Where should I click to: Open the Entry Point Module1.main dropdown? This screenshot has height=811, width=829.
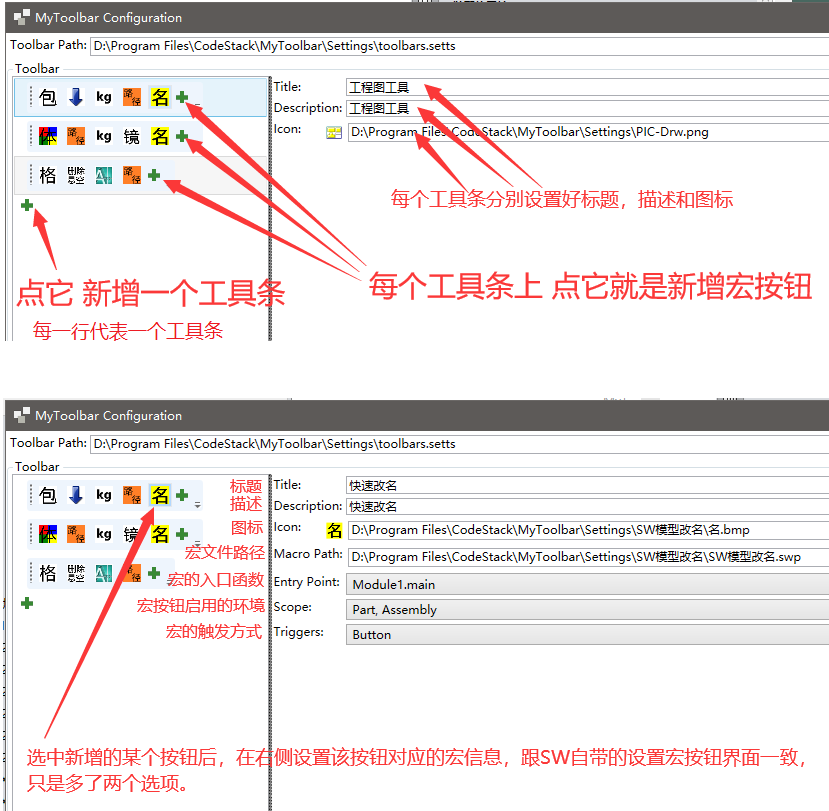[587, 585]
